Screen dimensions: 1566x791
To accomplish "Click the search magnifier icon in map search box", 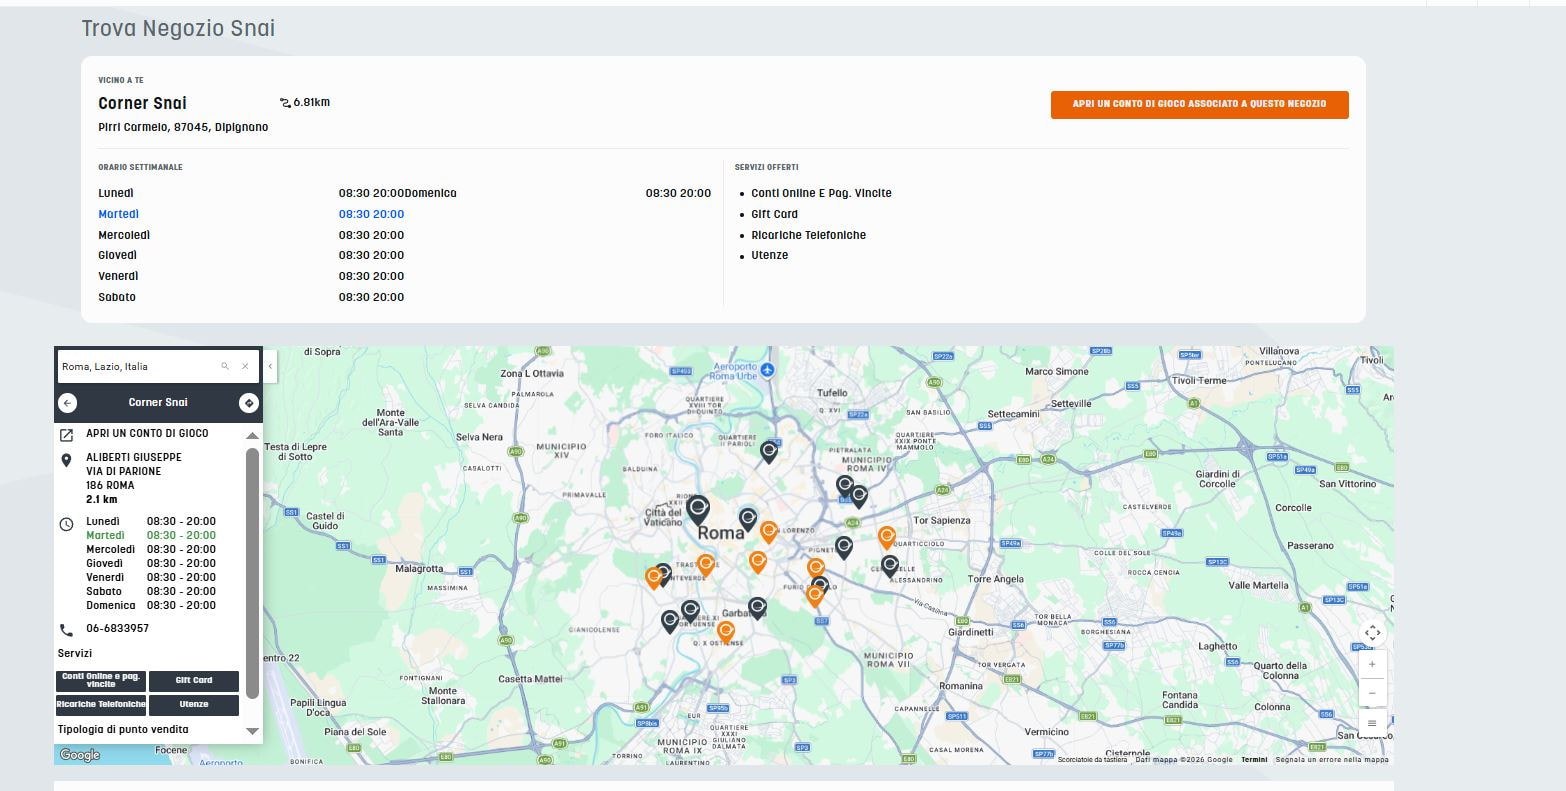I will (x=224, y=366).
